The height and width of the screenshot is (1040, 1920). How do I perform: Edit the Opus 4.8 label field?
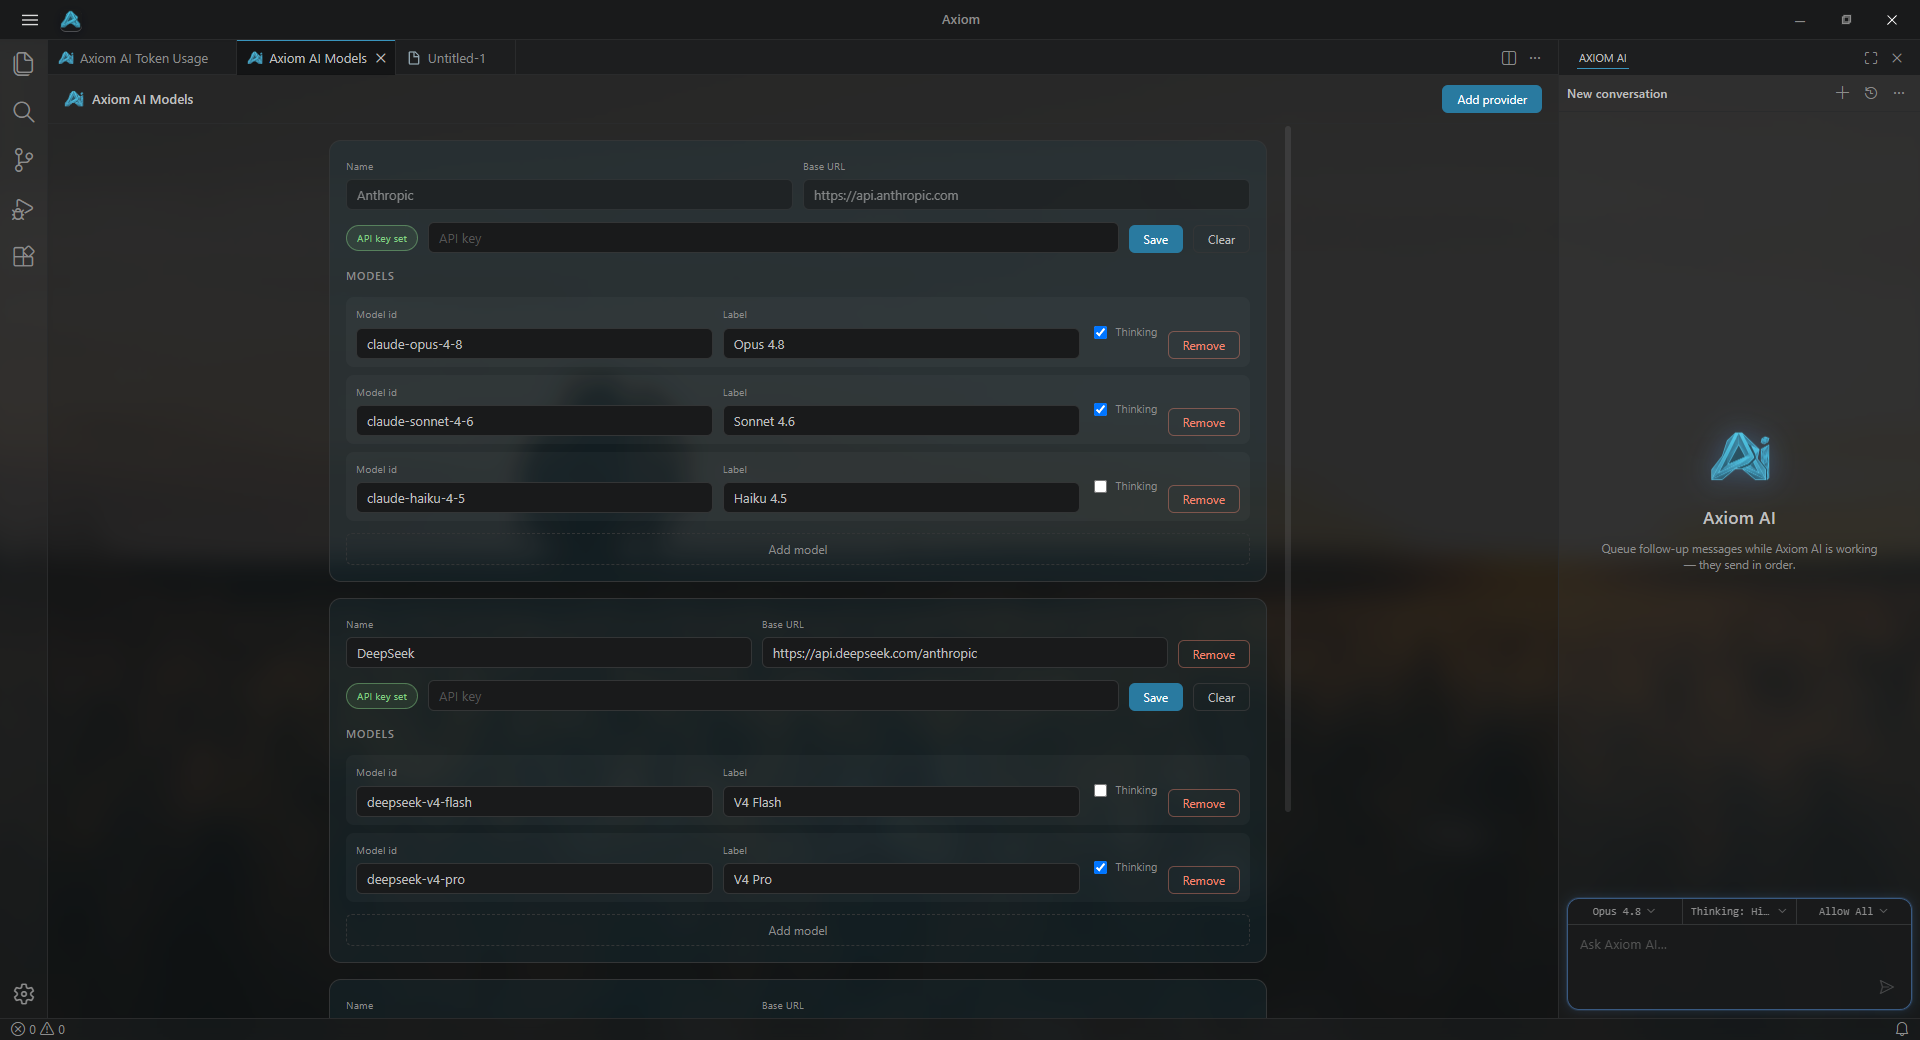point(900,344)
